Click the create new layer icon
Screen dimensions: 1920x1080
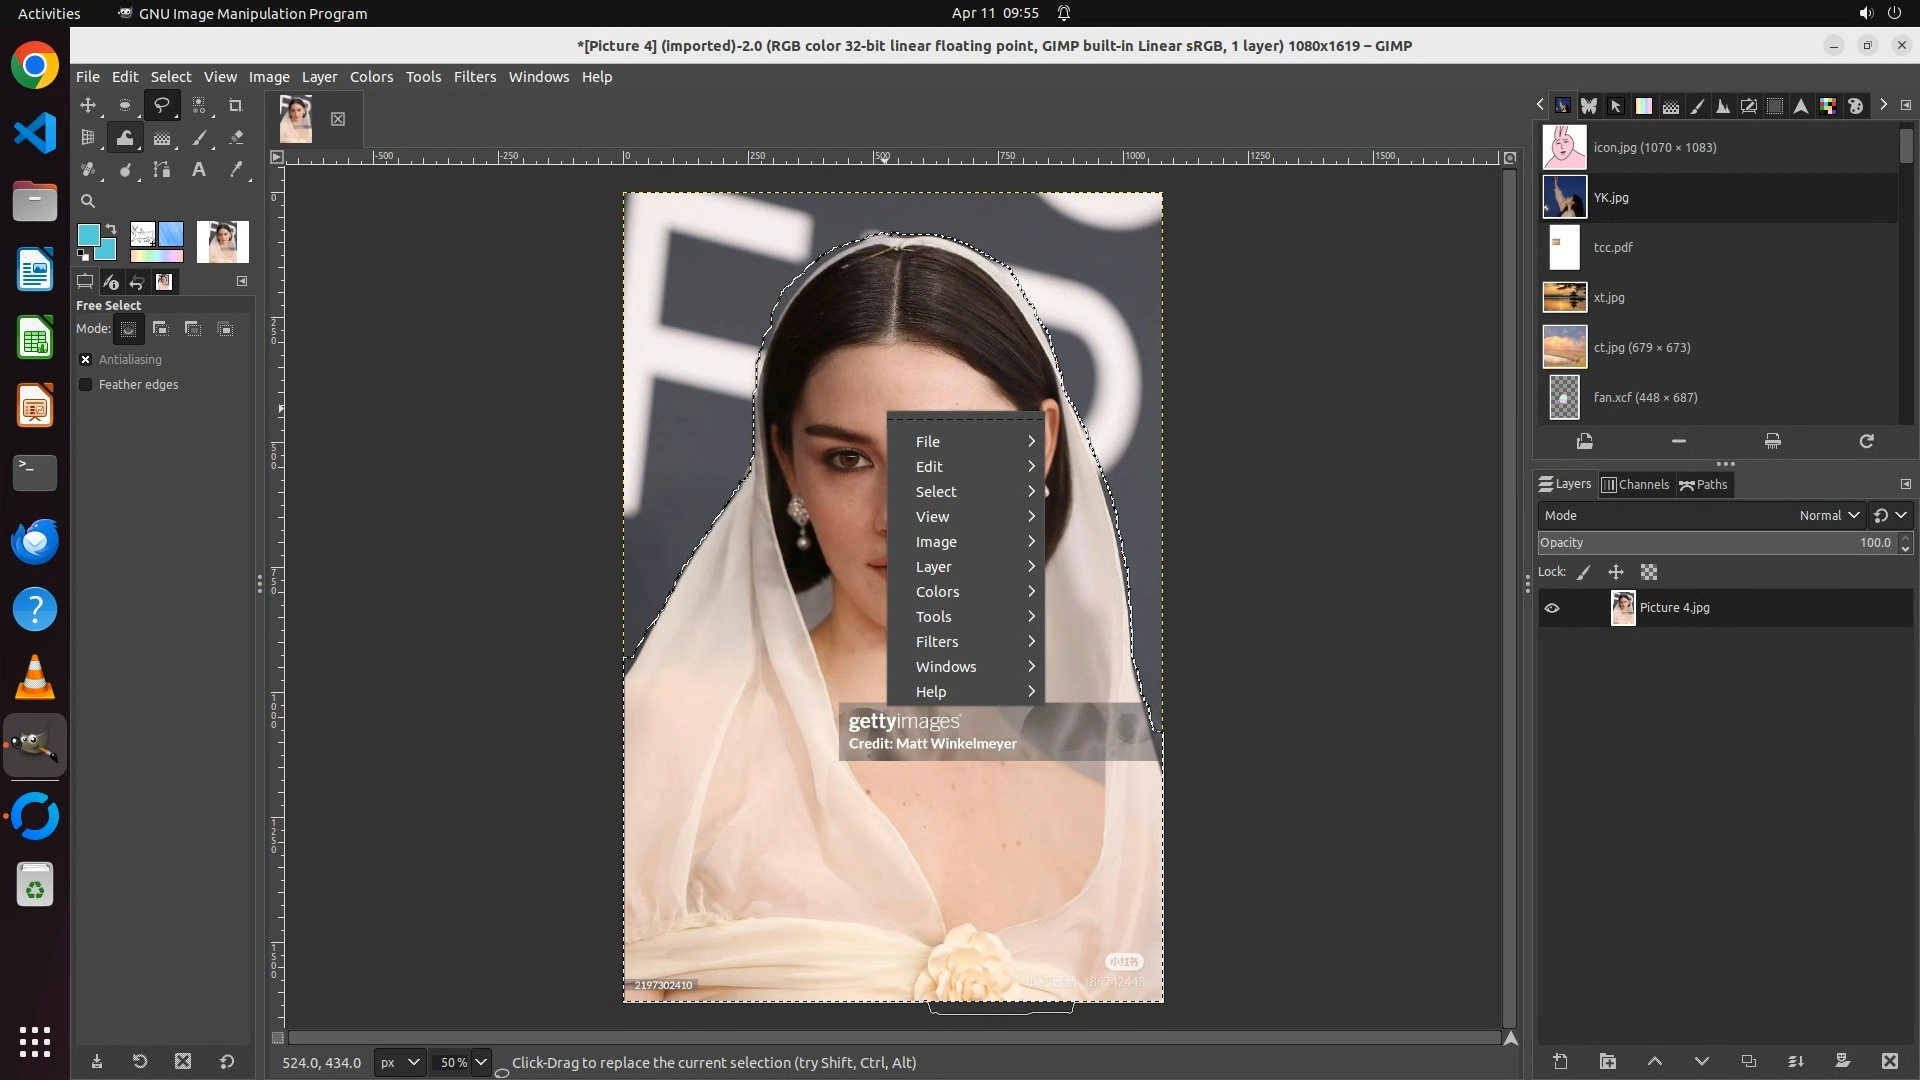coord(1560,1062)
